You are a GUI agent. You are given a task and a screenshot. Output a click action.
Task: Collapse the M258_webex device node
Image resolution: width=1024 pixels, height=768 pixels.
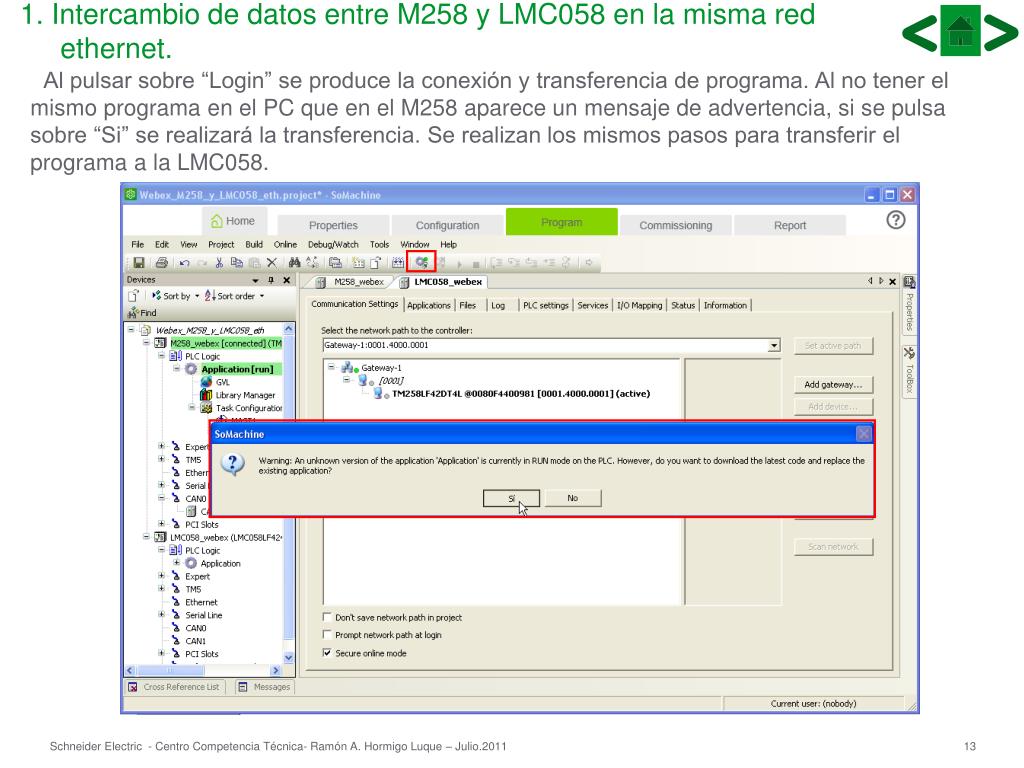point(146,343)
